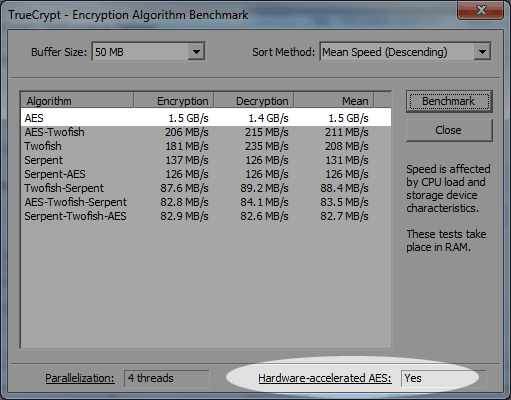
Task: Select the Twofish-Serpent algorithm row
Action: [206, 188]
